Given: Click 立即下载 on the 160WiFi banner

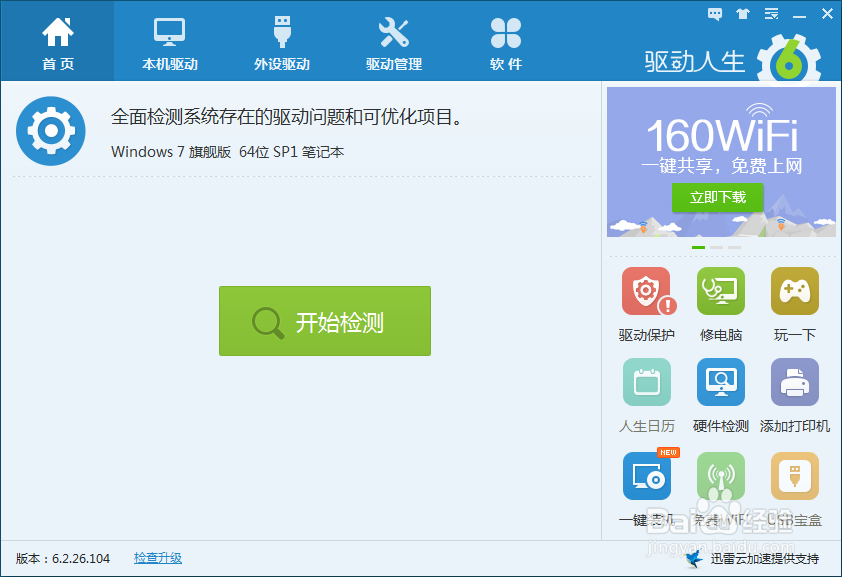Looking at the screenshot, I should click(x=717, y=198).
